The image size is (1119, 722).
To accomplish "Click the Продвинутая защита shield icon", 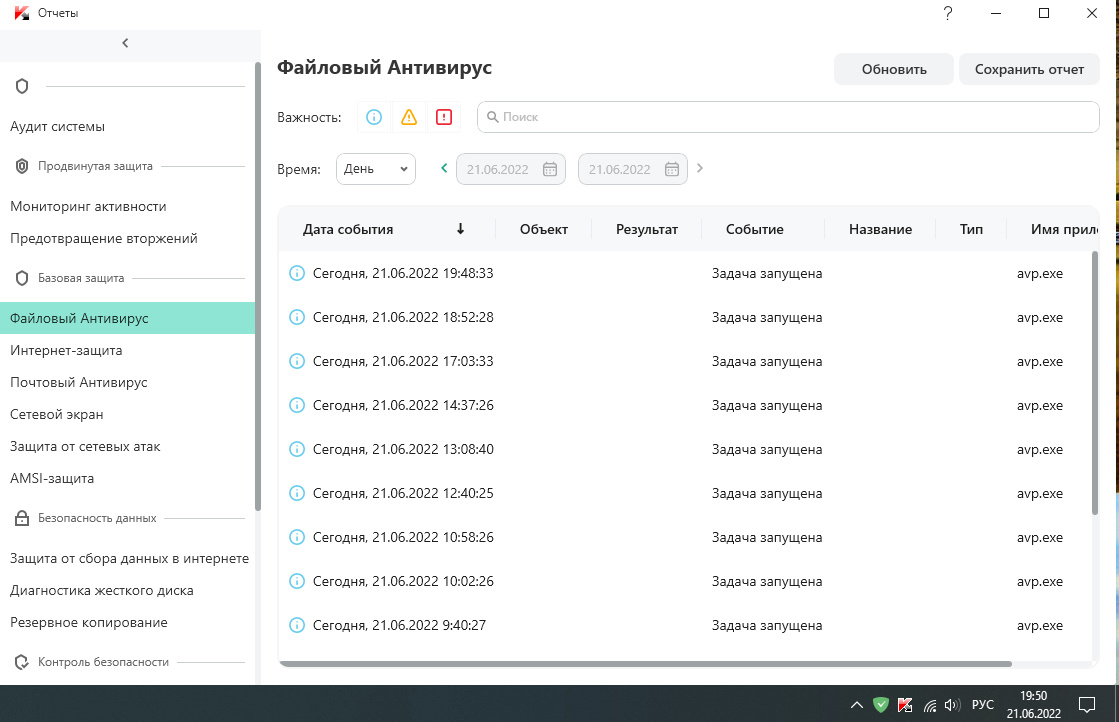I will pyautogui.click(x=22, y=166).
